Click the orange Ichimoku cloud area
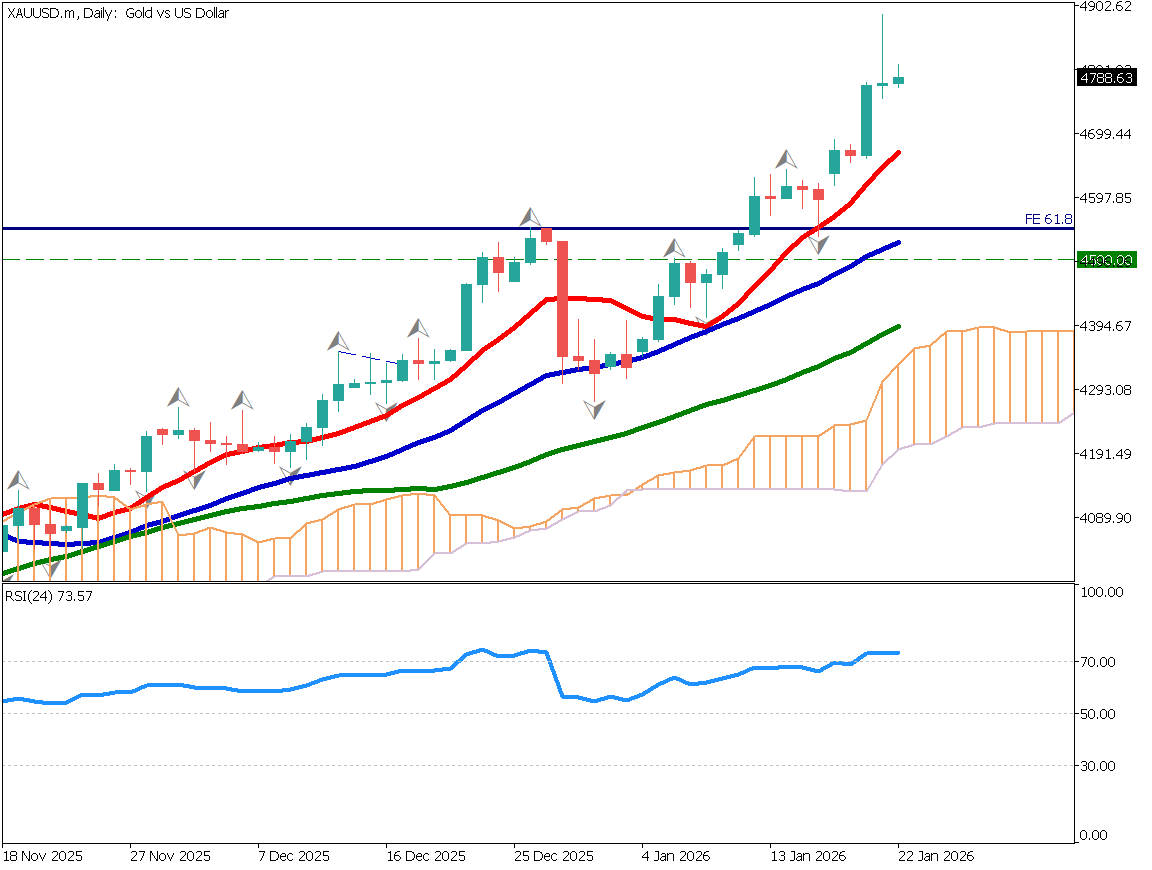Image resolution: width=1152 pixels, height=870 pixels. point(980,380)
